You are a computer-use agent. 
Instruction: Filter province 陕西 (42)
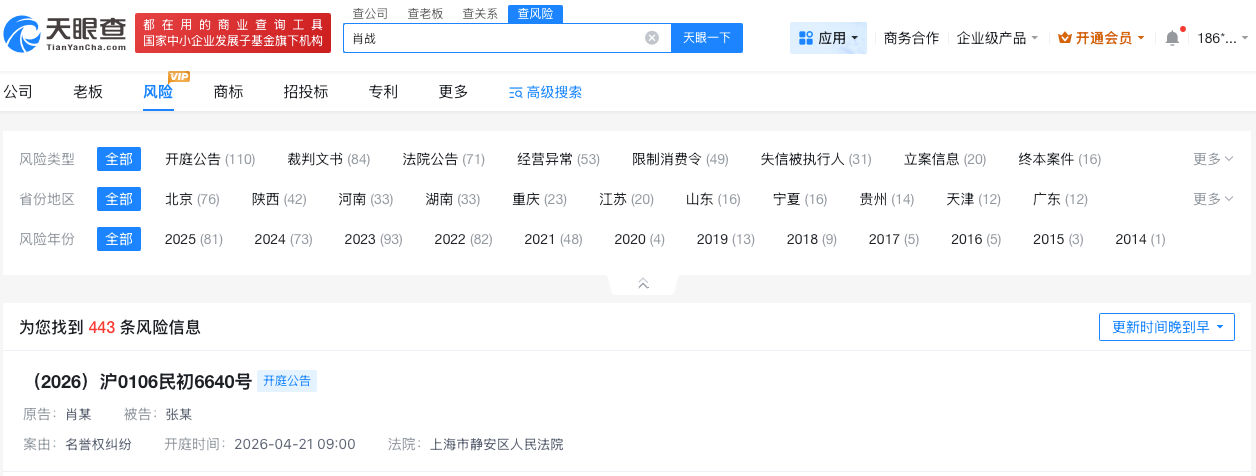click(279, 199)
